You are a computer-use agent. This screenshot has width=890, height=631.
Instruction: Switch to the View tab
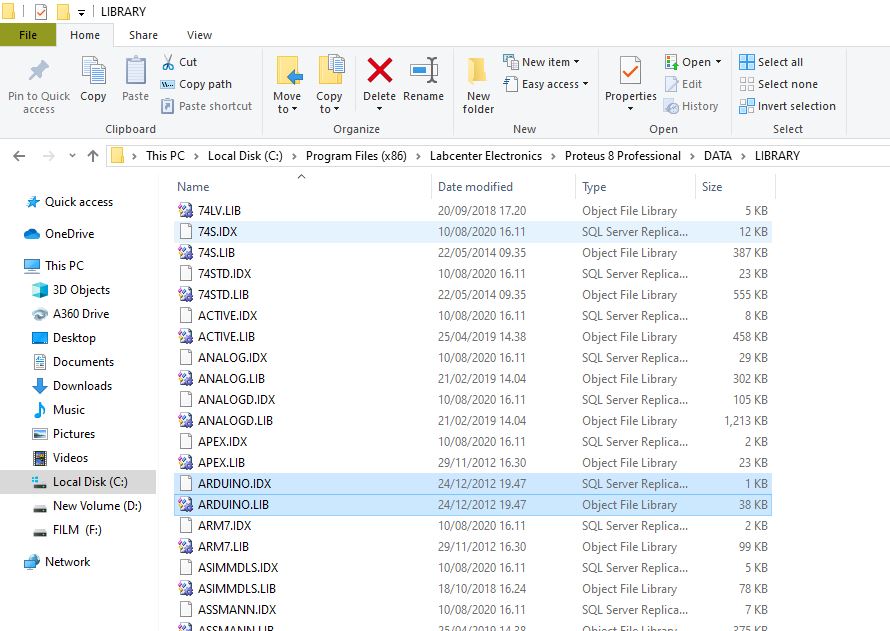198,34
